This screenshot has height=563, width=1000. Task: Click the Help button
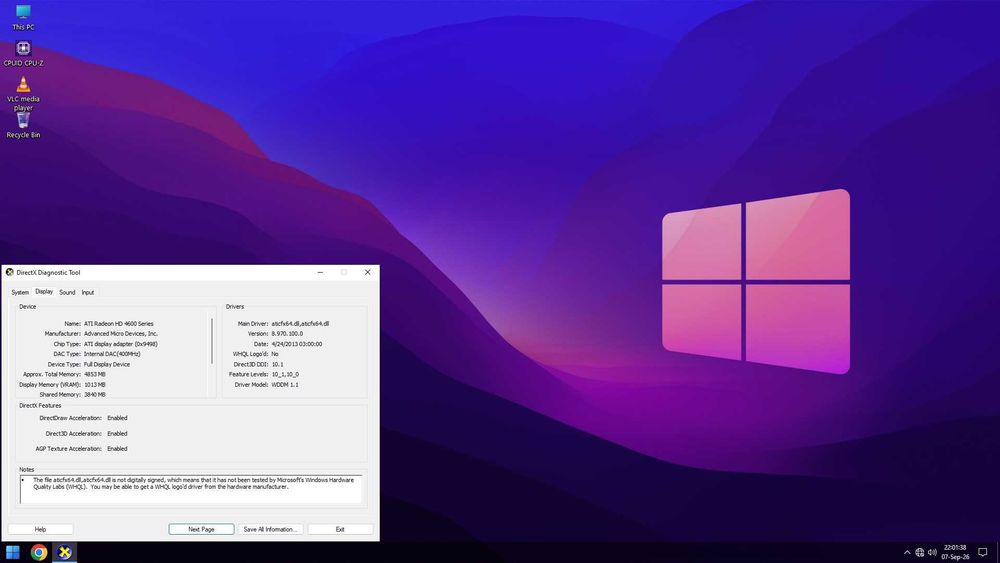(x=40, y=529)
